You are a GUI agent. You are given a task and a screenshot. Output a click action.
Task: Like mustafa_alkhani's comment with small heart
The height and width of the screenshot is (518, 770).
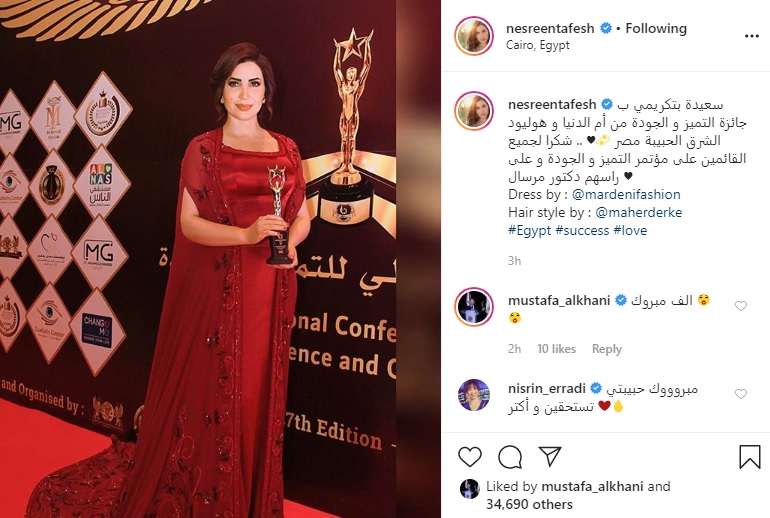(x=741, y=306)
